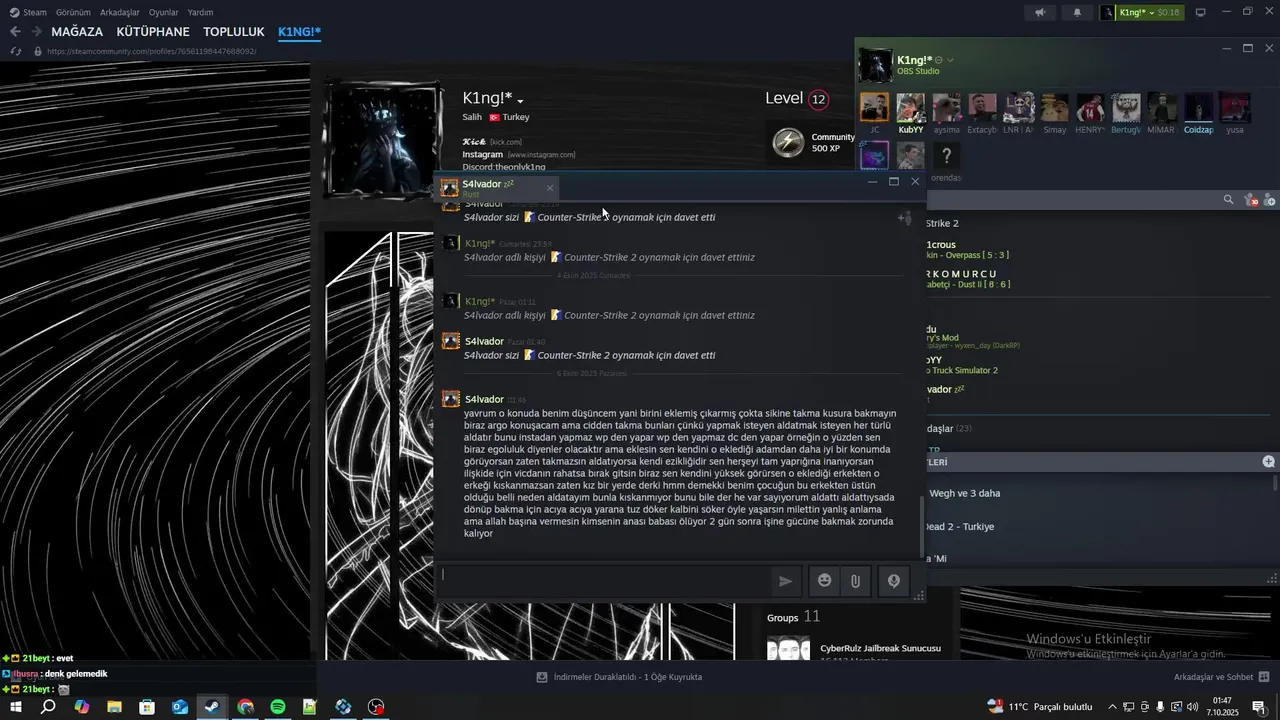Attach a file using paperclip icon
The height and width of the screenshot is (720, 1280).
(x=856, y=581)
